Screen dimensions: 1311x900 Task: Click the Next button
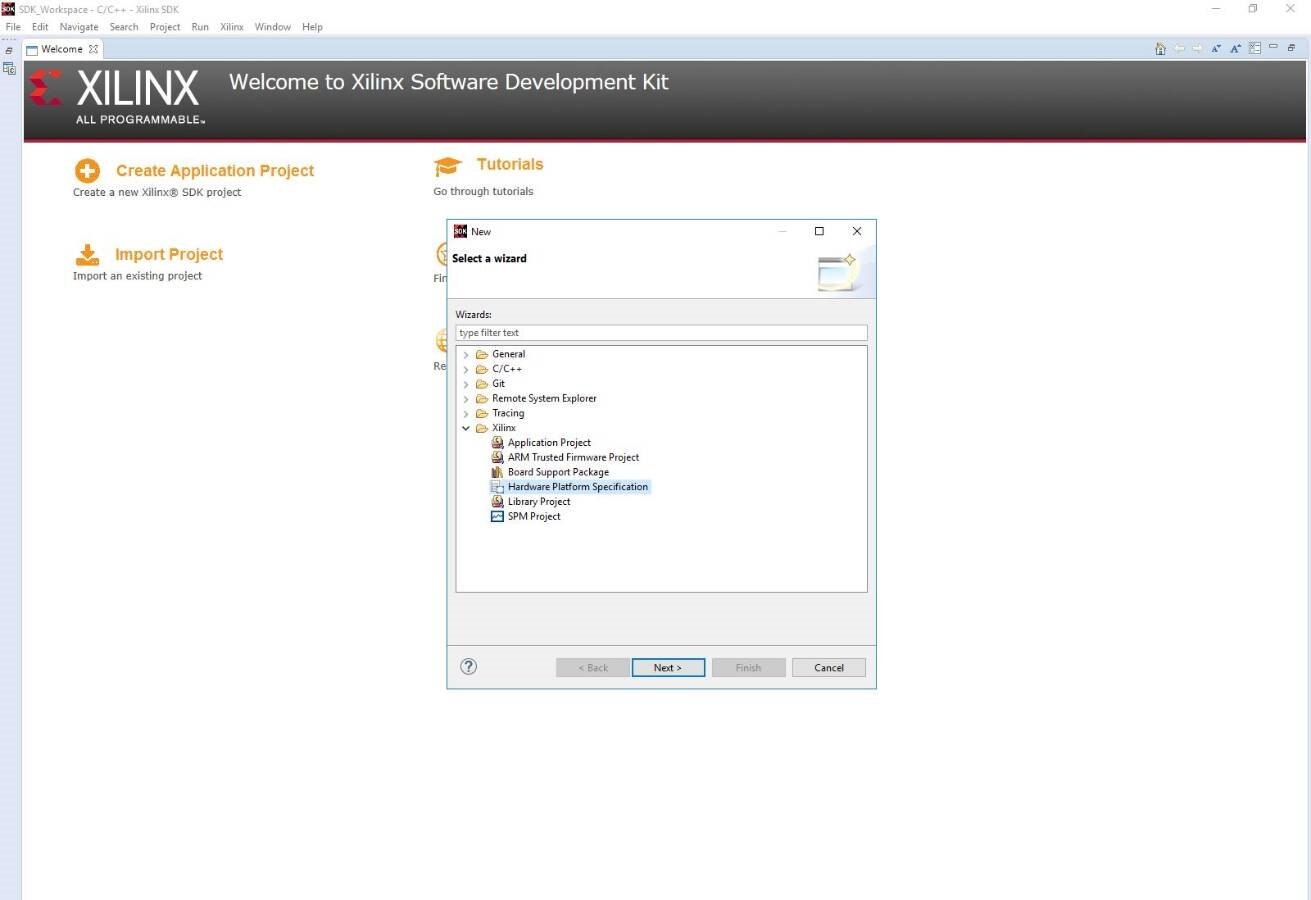pyautogui.click(x=668, y=668)
